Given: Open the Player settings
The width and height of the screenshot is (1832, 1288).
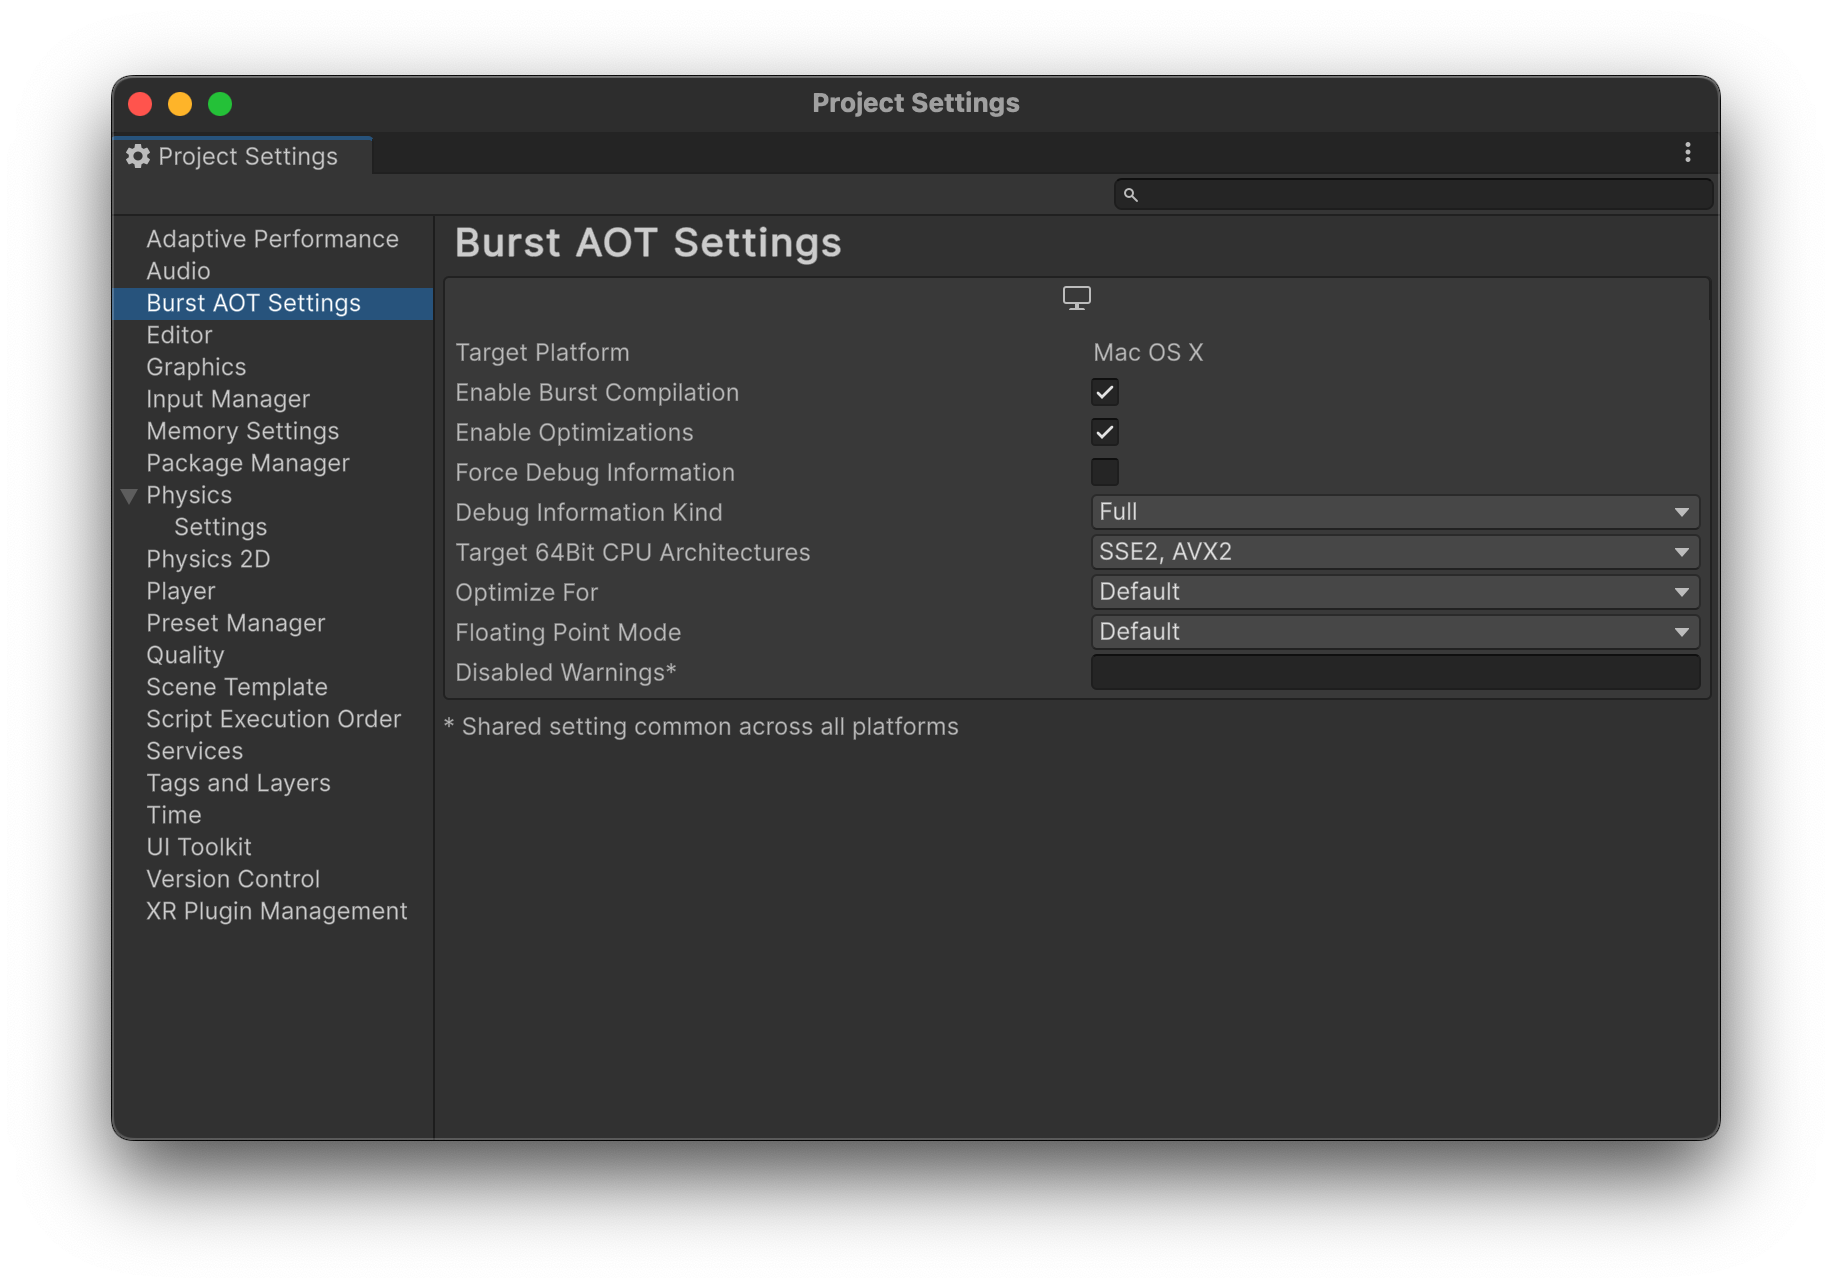Looking at the screenshot, I should click(181, 590).
